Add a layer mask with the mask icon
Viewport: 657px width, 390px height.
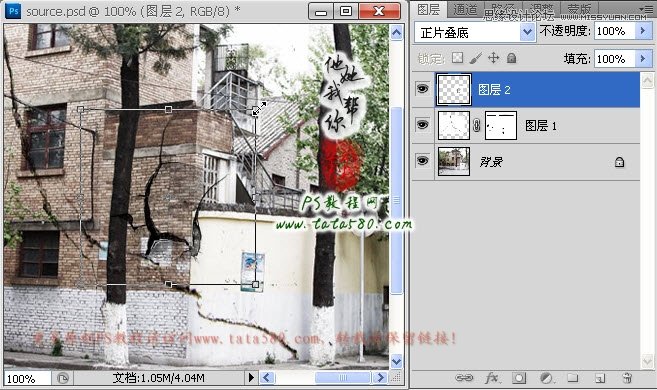(x=519, y=378)
